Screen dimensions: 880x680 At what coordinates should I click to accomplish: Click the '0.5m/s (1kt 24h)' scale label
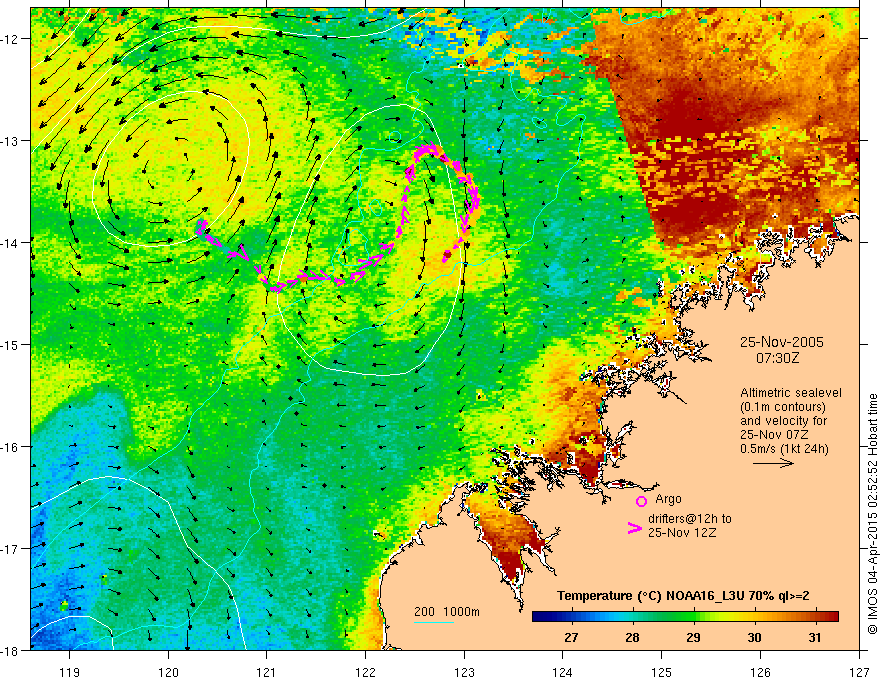click(x=784, y=449)
